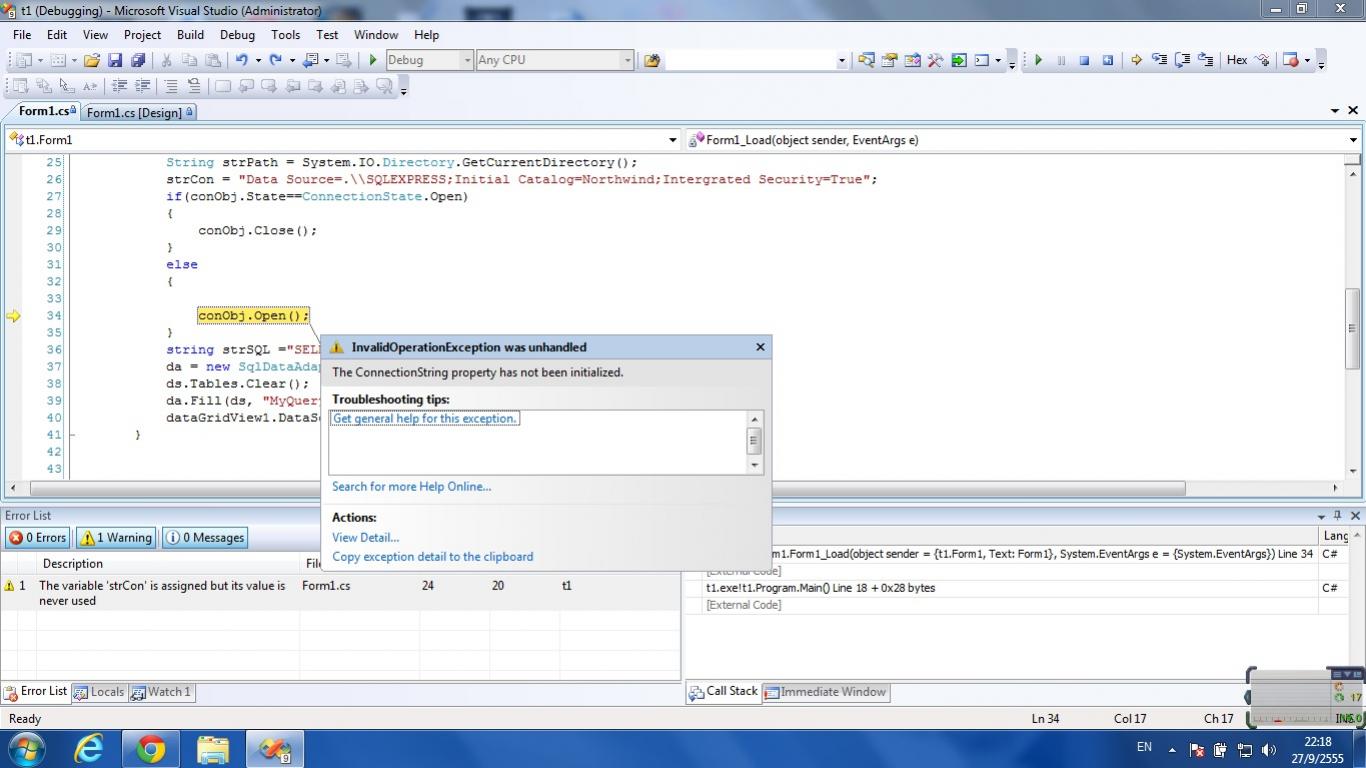Open the Build menu
Image resolution: width=1366 pixels, height=768 pixels.
[x=190, y=34]
